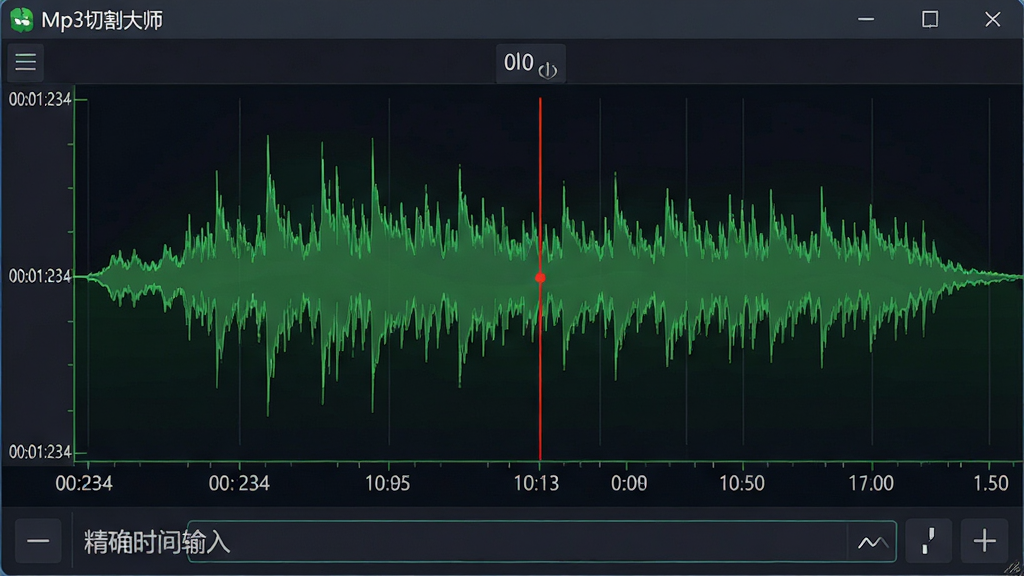Click the plus button at bottom right

(984, 541)
